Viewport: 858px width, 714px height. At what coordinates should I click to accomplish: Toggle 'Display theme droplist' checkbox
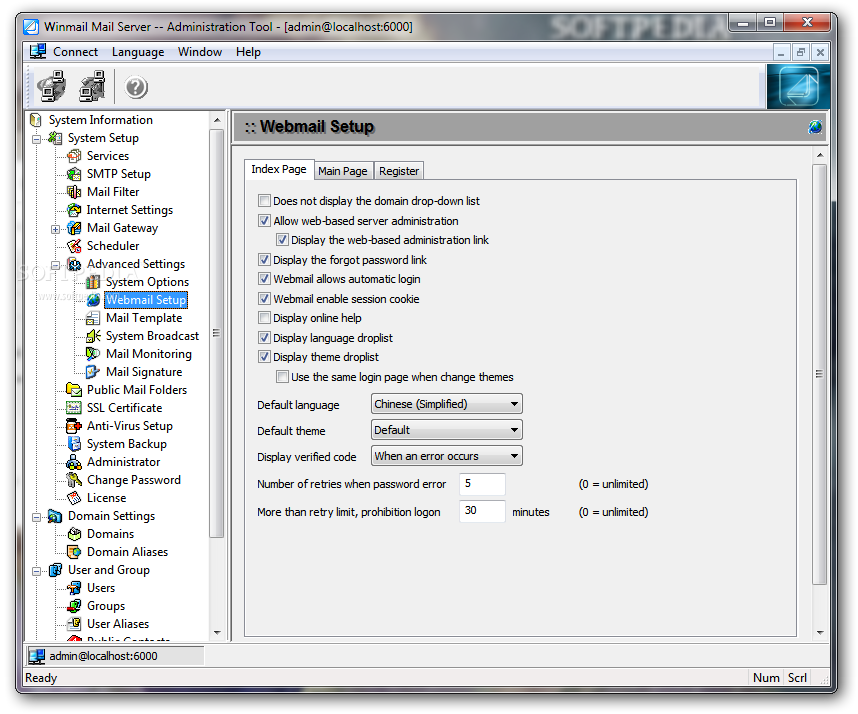[264, 357]
